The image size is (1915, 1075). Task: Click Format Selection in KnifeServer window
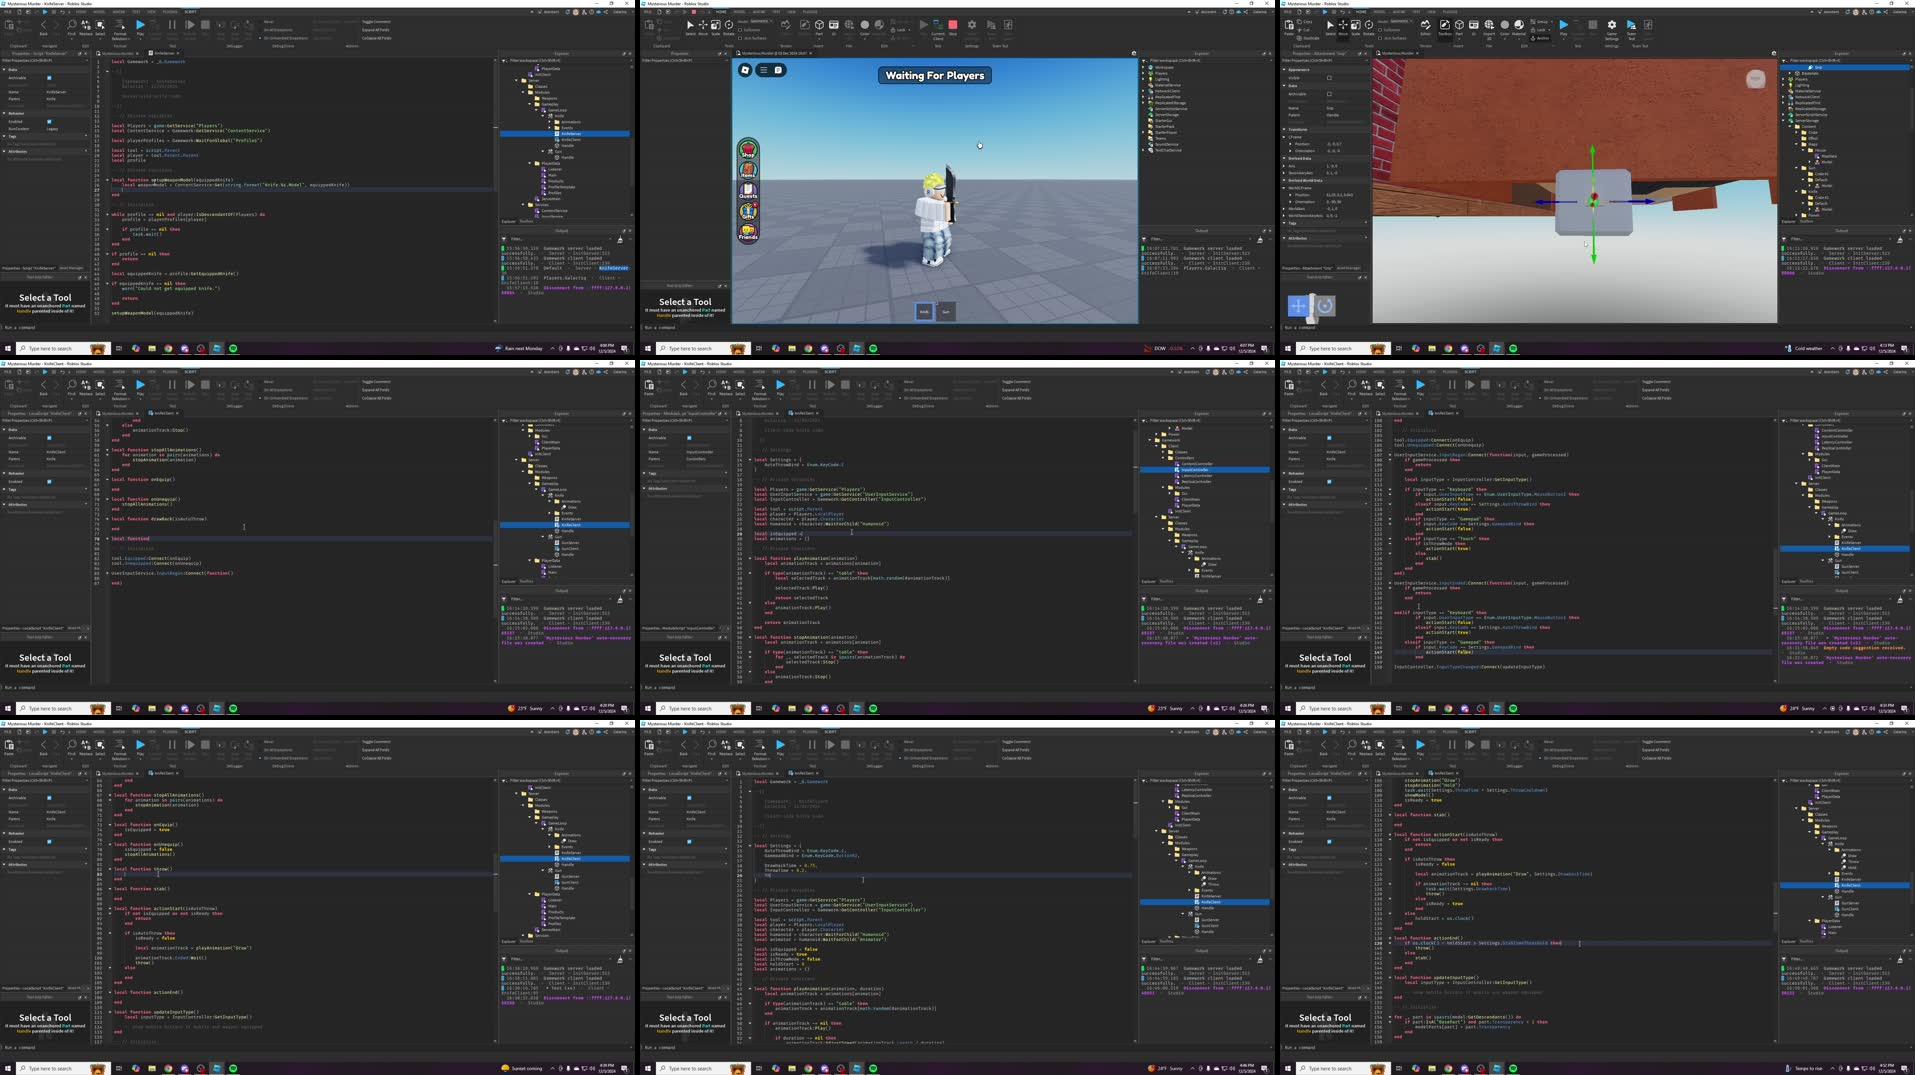[119, 29]
